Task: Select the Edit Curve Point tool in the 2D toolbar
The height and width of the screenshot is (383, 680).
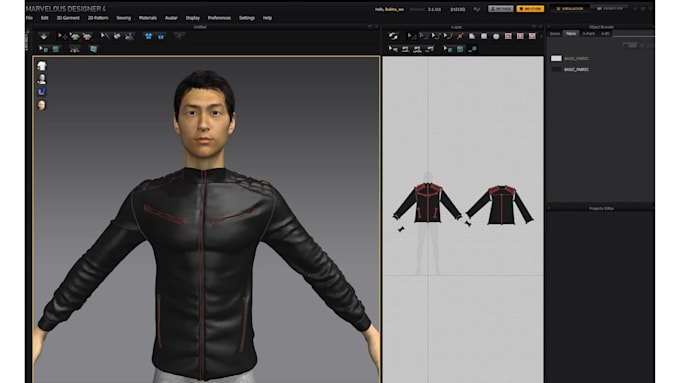Action: [x=436, y=36]
